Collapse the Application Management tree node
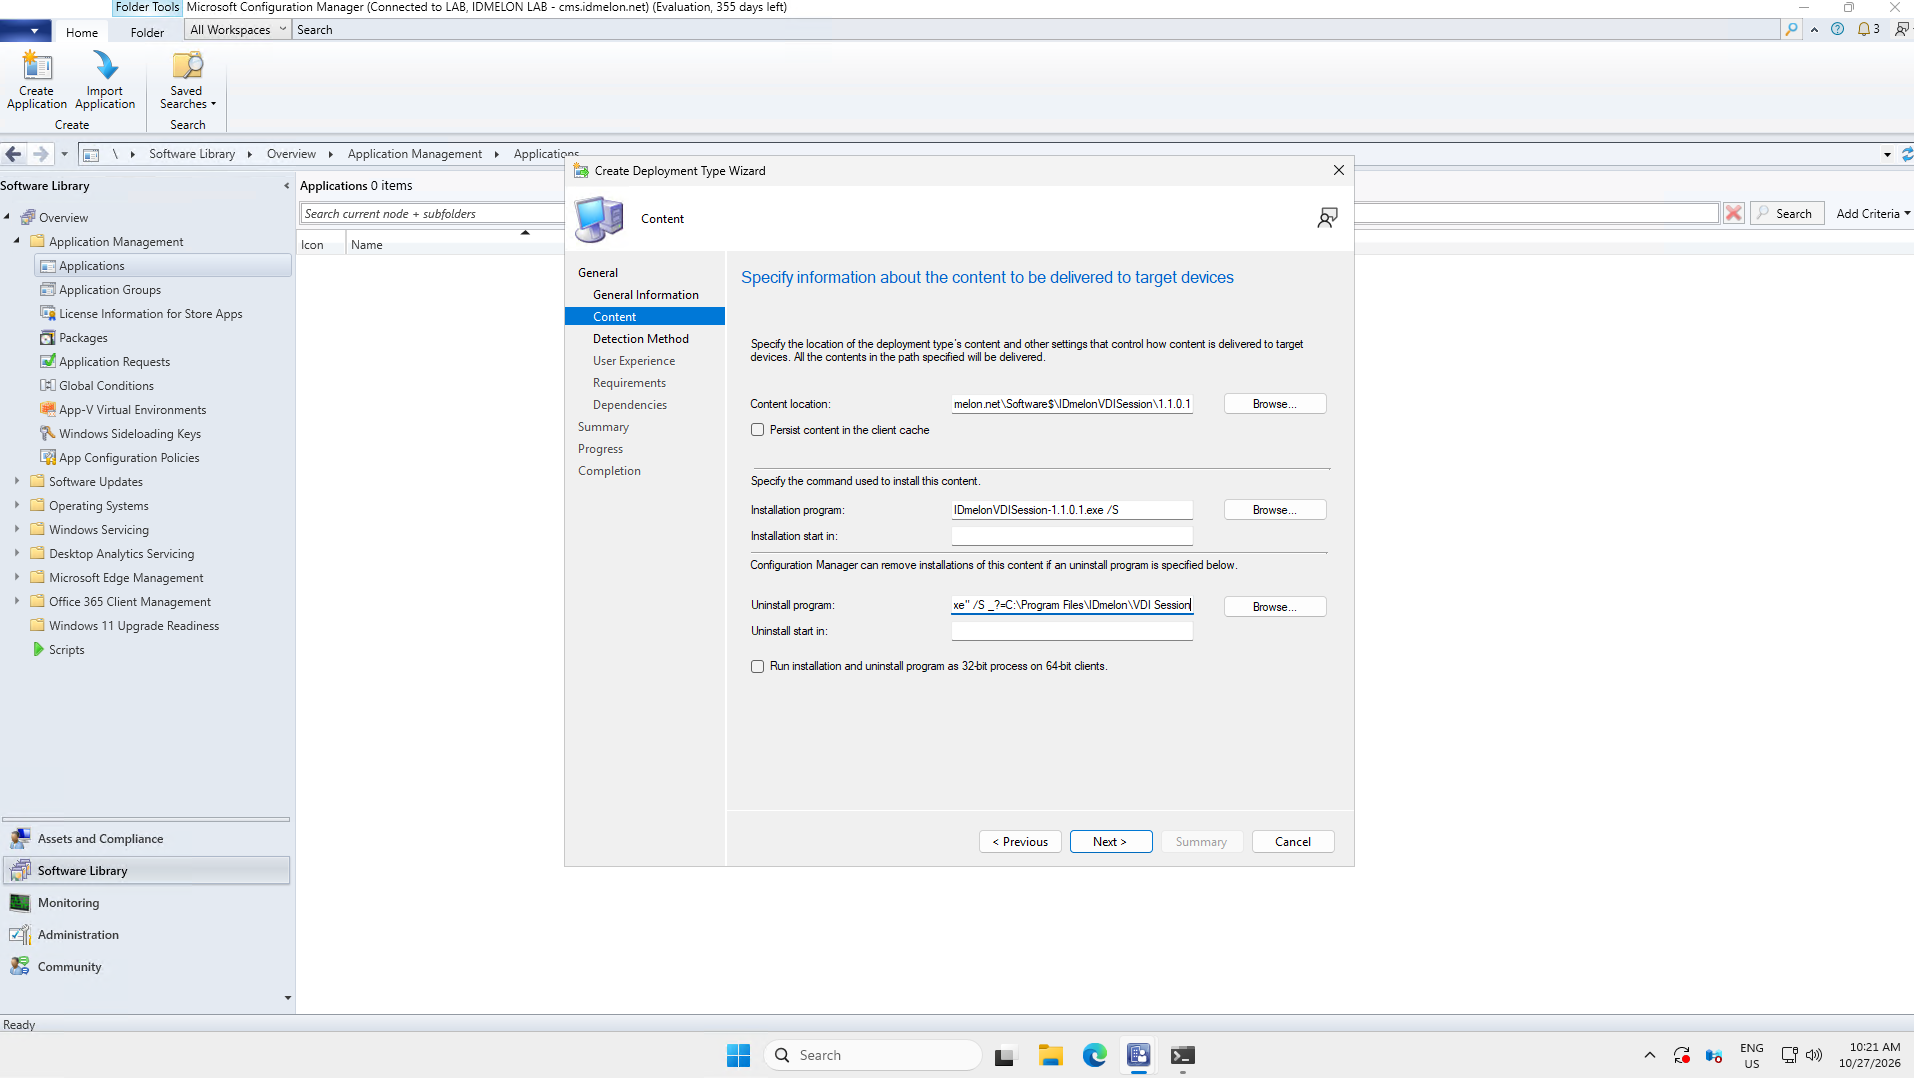 (17, 241)
